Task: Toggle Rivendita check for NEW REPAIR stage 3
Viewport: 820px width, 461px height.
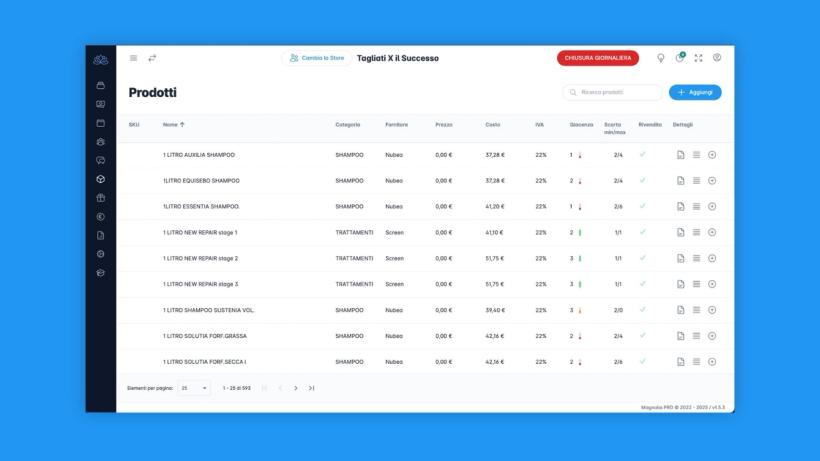Action: tap(643, 283)
